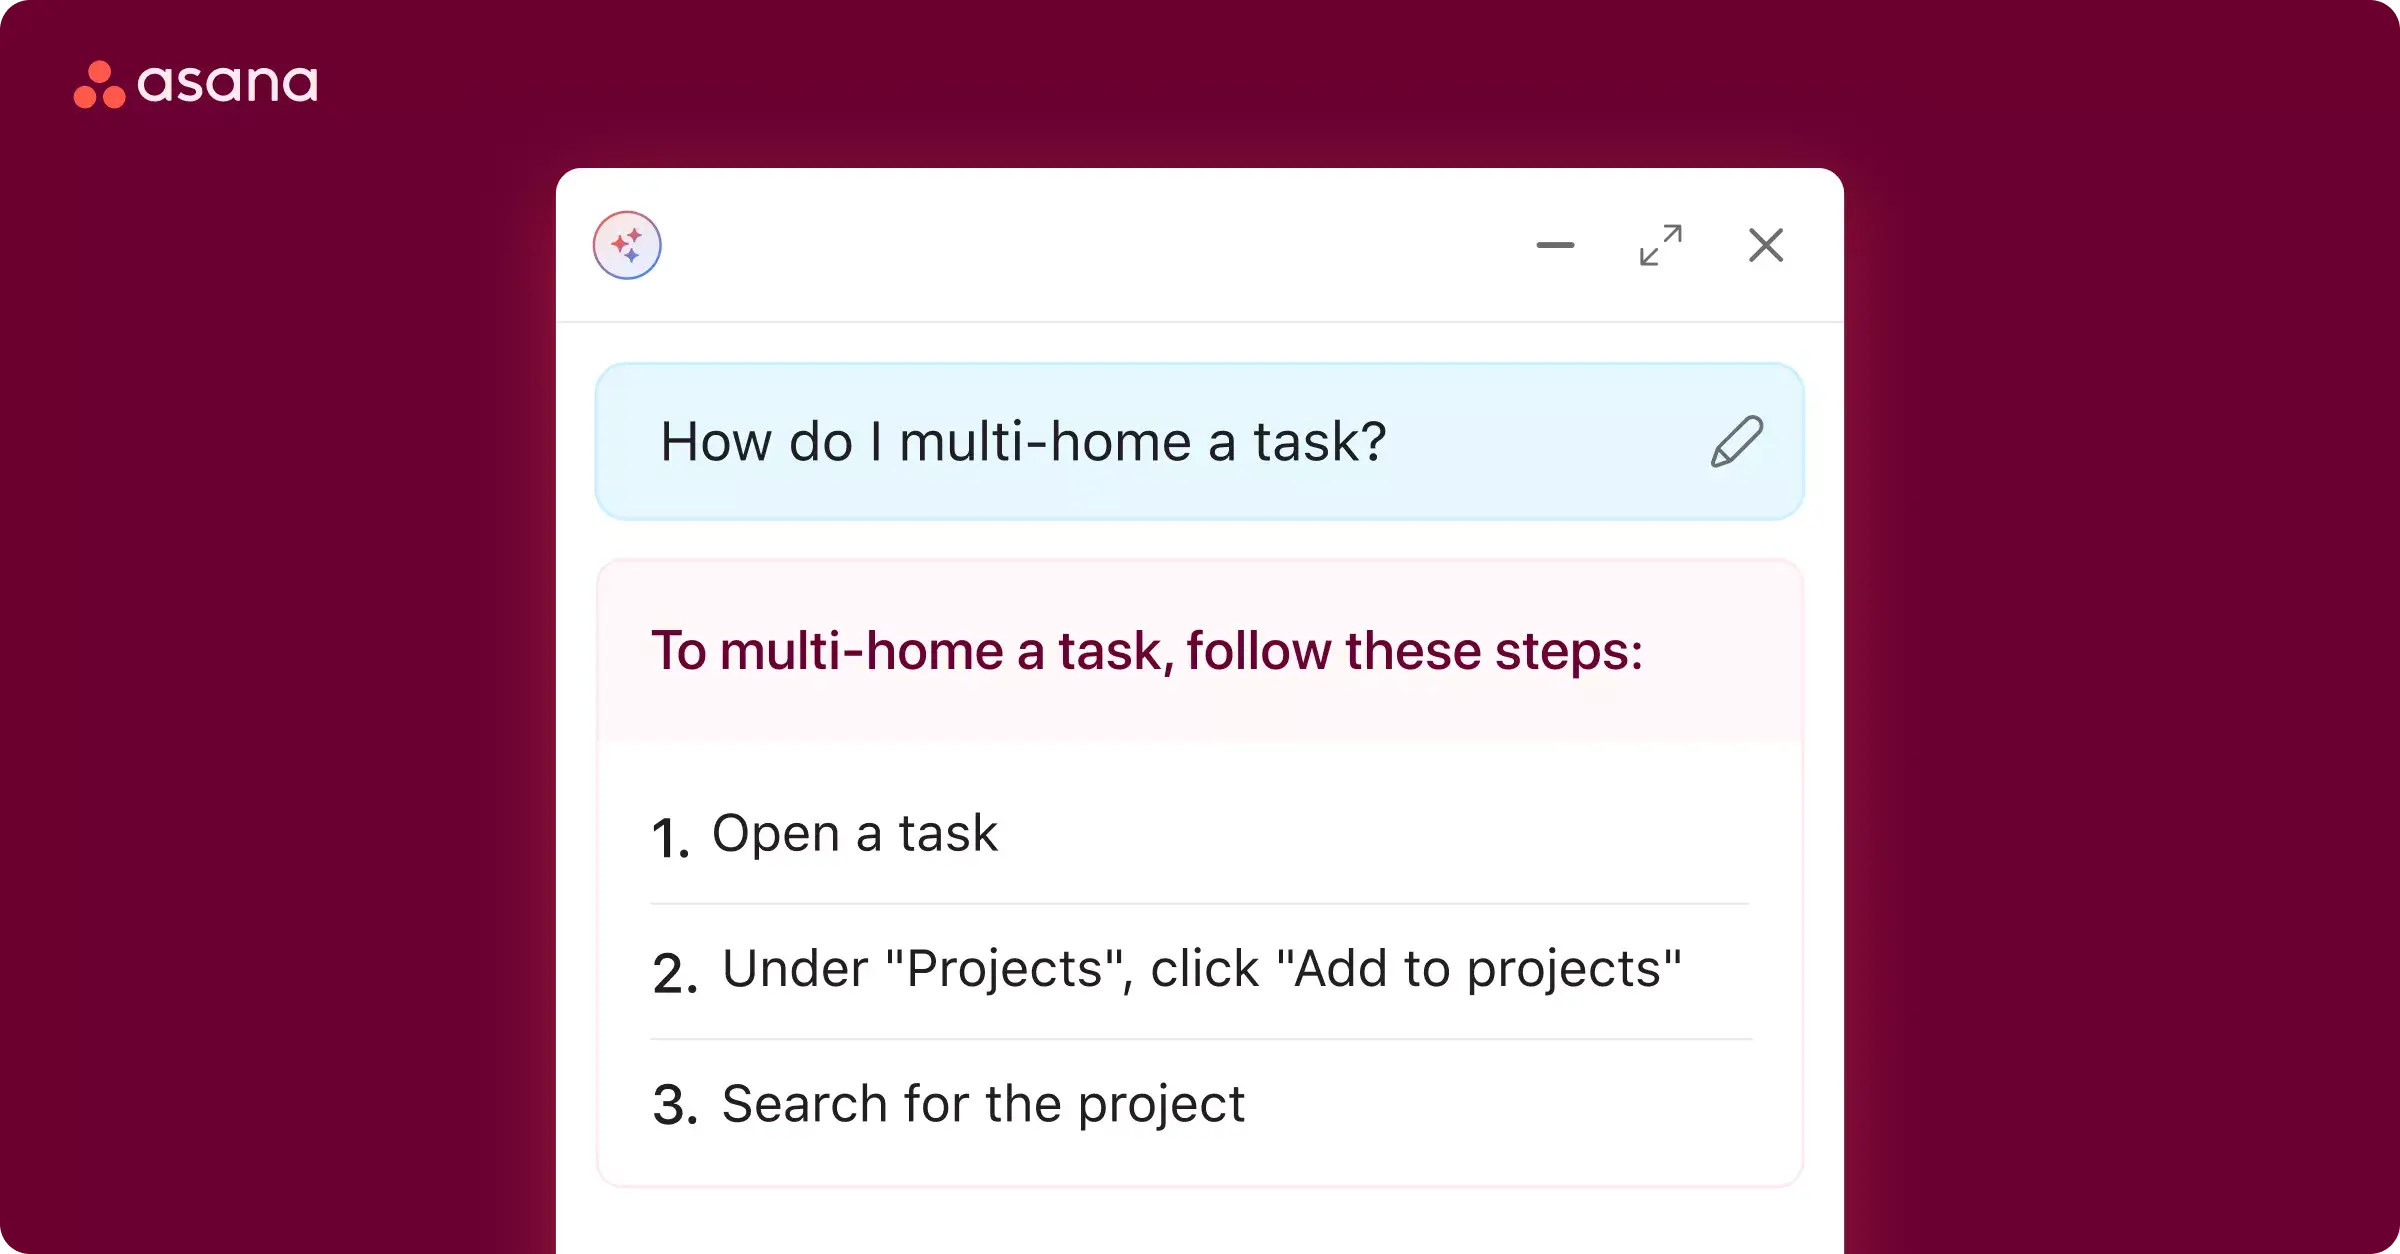Close the AI assistant panel

point(1765,245)
